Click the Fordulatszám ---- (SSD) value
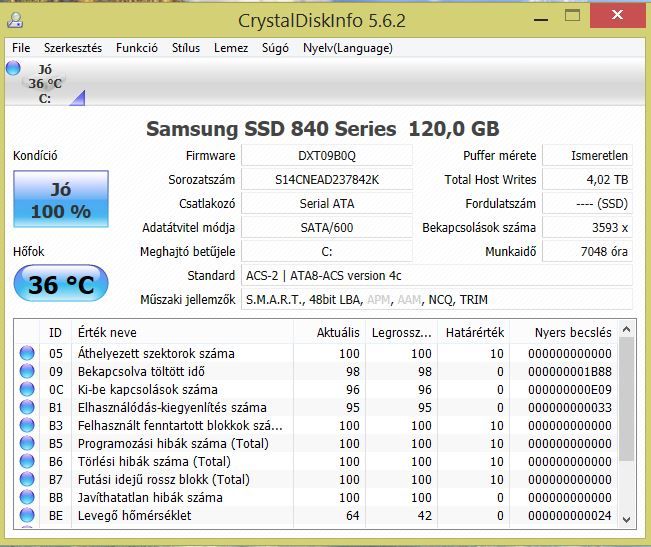 coord(587,204)
